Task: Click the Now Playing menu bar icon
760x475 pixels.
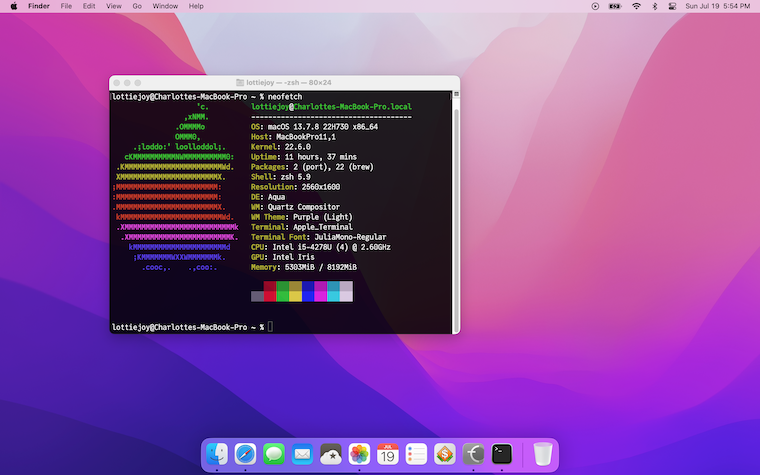Action: [x=595, y=6]
